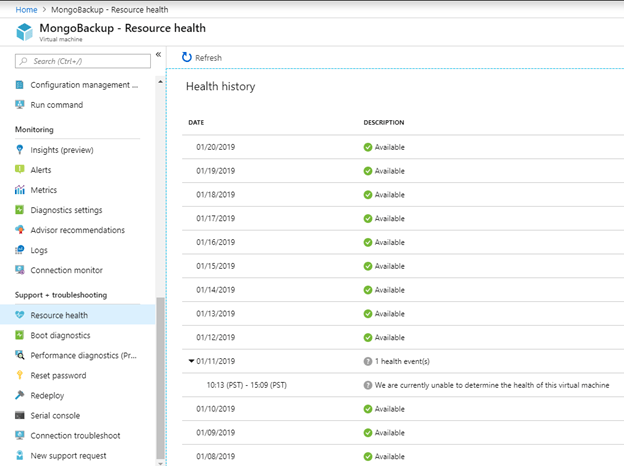
Task: Click the gray question icon for 01/11/2019
Action: pyautogui.click(x=368, y=361)
